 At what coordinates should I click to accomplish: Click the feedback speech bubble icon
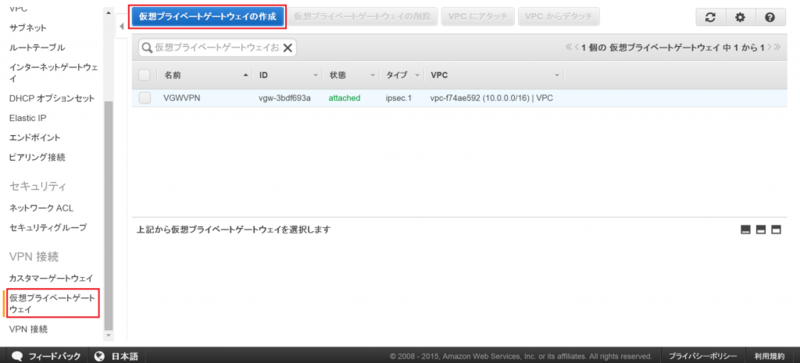pos(18,356)
